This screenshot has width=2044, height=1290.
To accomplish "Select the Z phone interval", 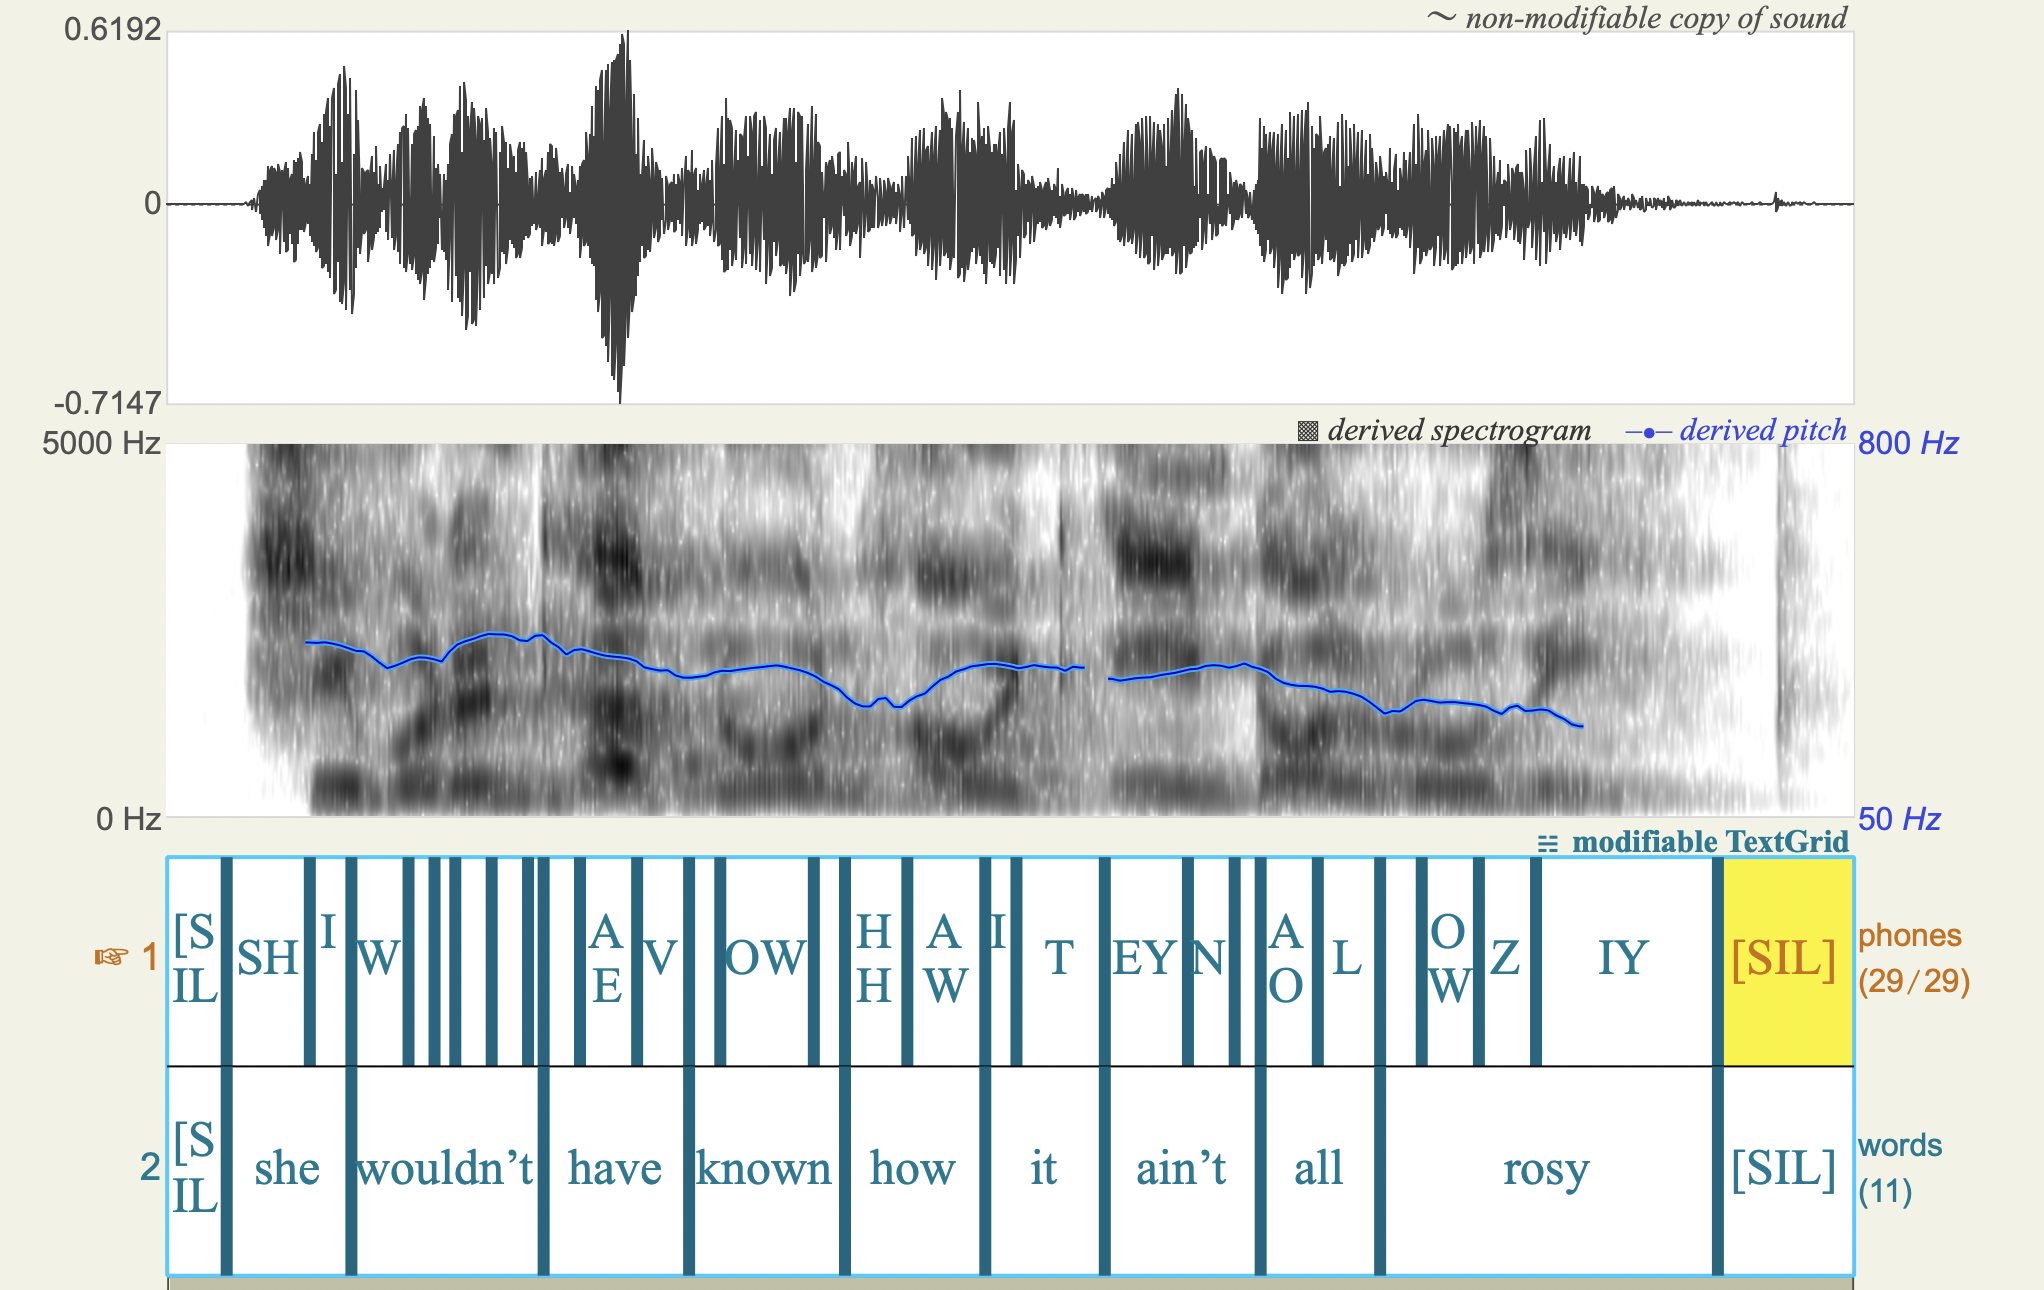I will click(1507, 961).
